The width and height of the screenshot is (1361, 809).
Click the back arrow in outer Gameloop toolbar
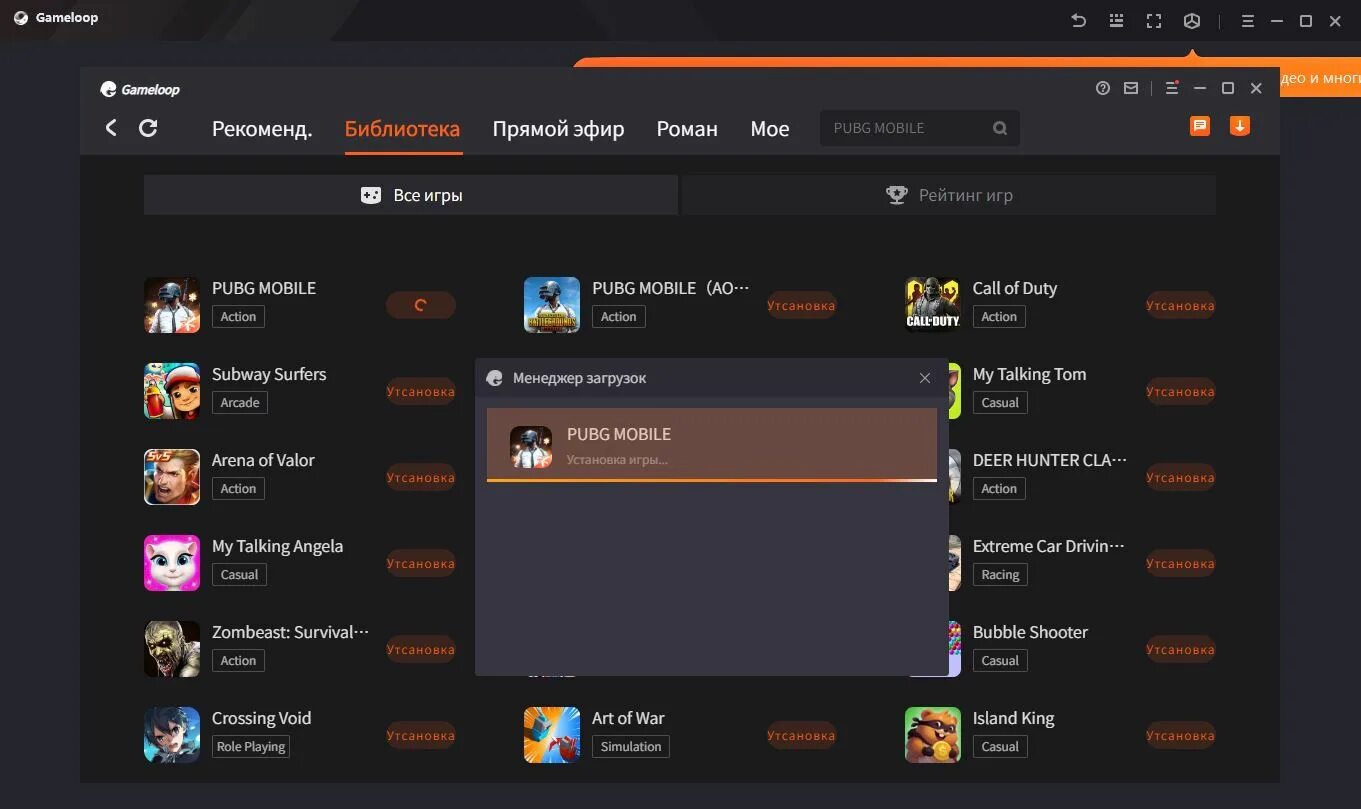1078,20
